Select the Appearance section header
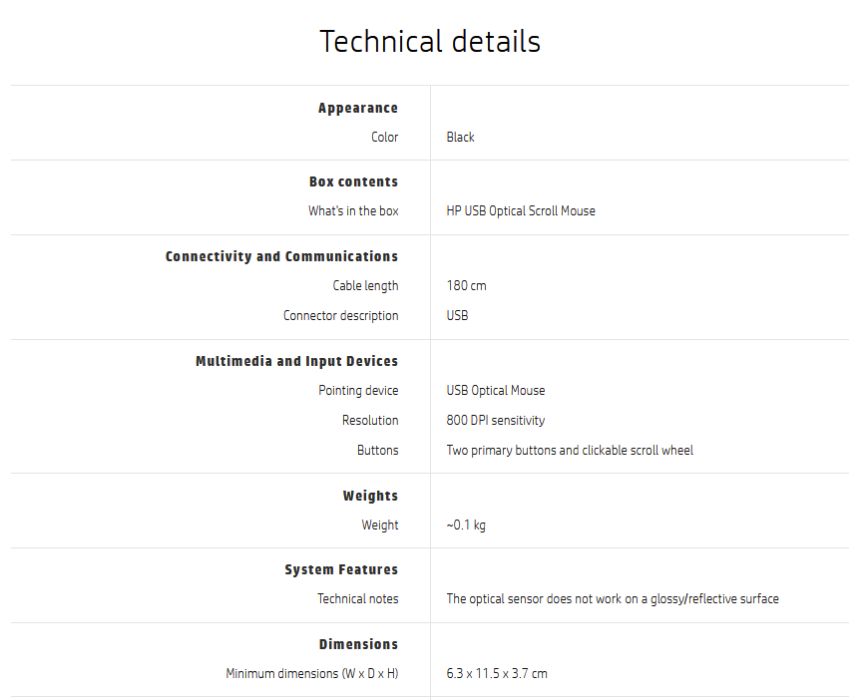The height and width of the screenshot is (700, 866). (358, 108)
